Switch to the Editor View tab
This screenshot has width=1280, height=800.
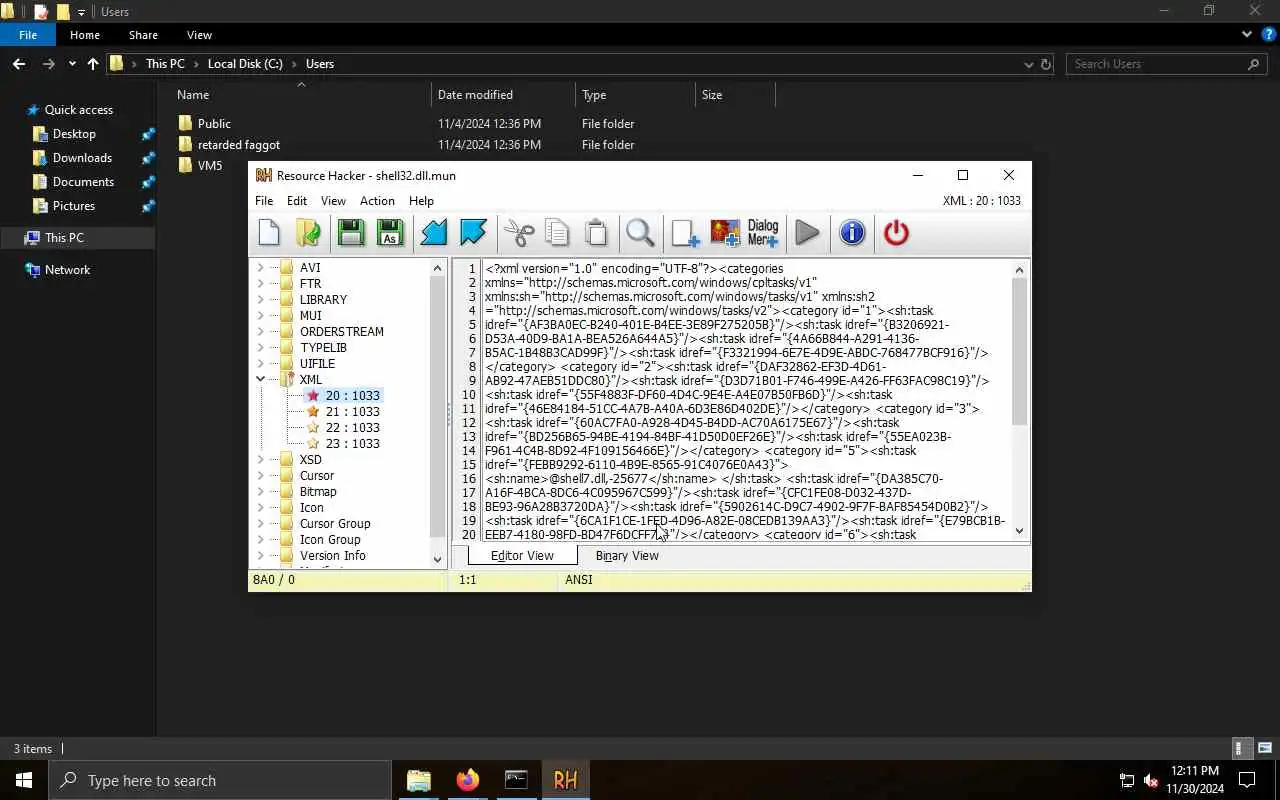pyautogui.click(x=522, y=556)
